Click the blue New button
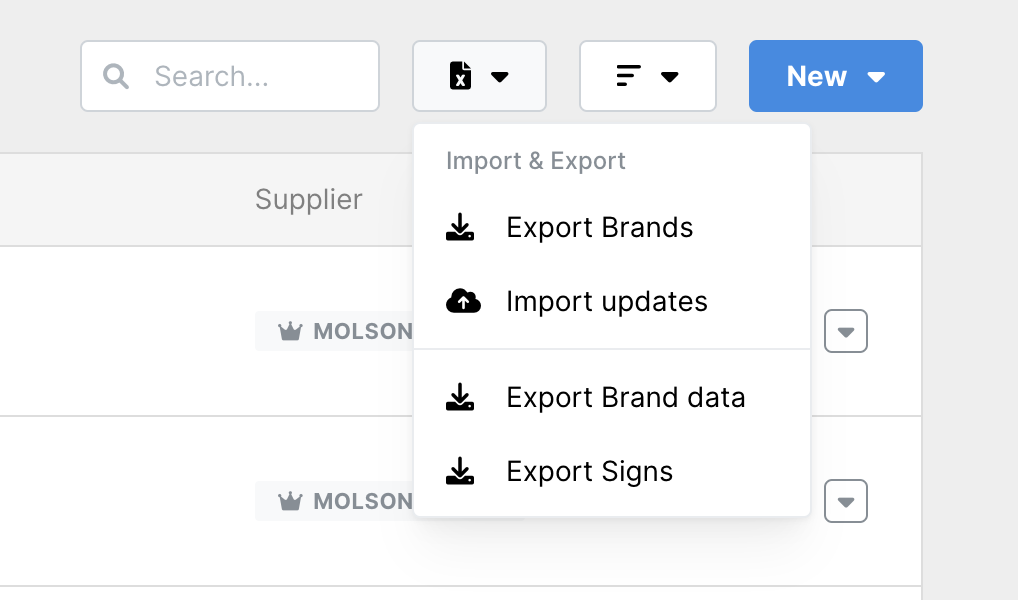1018x600 pixels. pyautogui.click(x=836, y=76)
